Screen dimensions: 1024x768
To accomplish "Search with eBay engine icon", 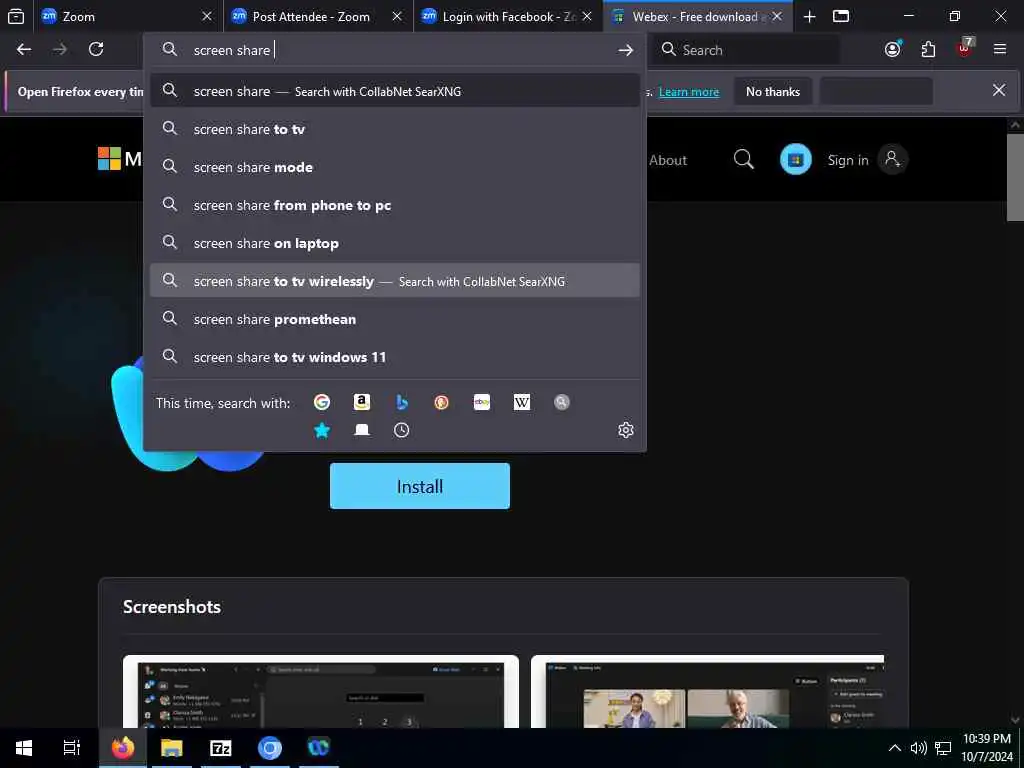I will pos(482,402).
